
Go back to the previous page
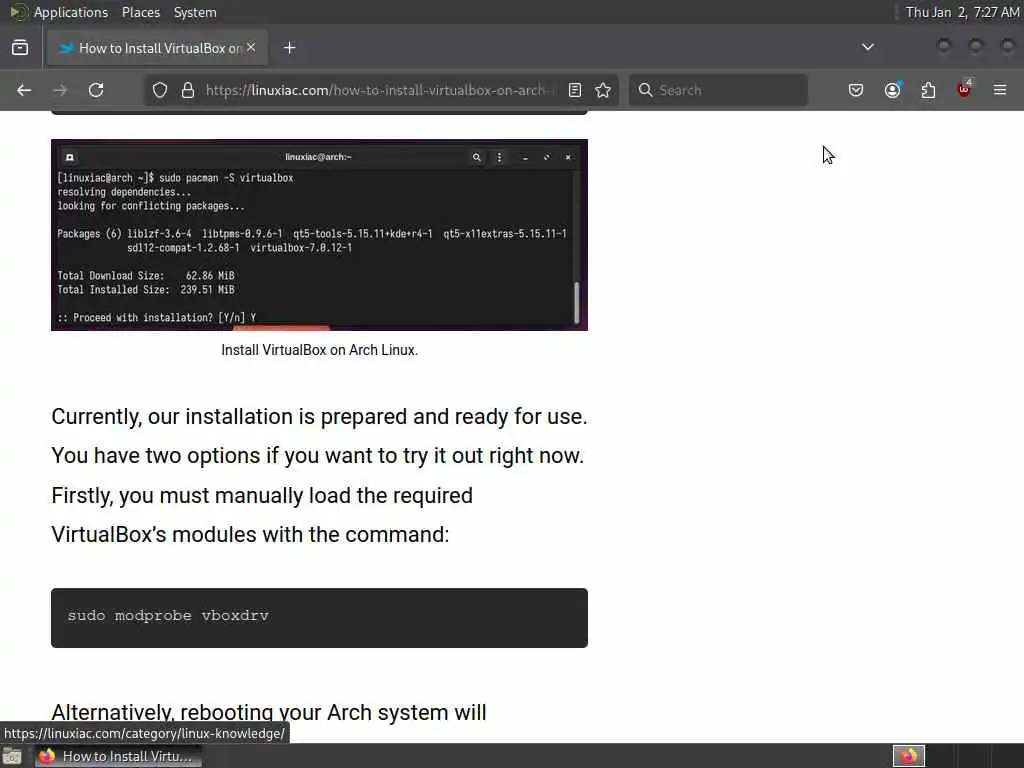tap(24, 90)
